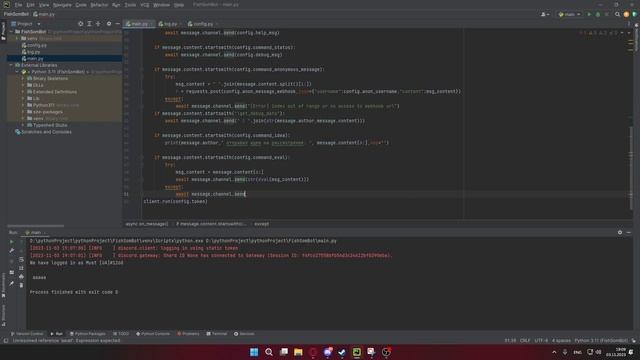Open Python Packages tool window
This screenshot has height=360, width=640.
[88, 333]
